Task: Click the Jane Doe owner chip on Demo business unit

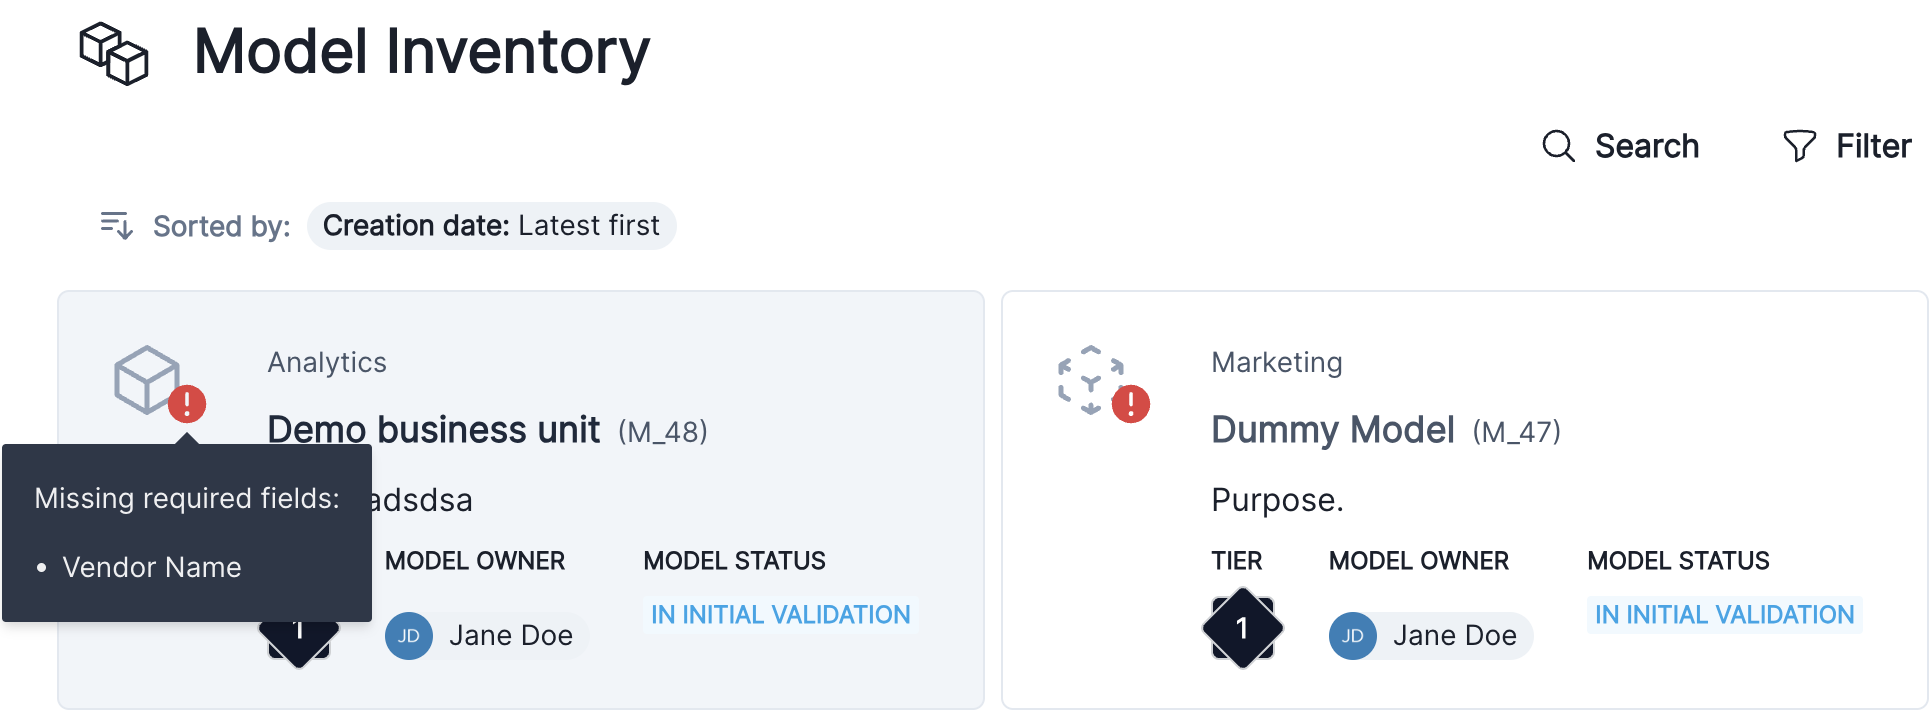Action: click(x=485, y=635)
